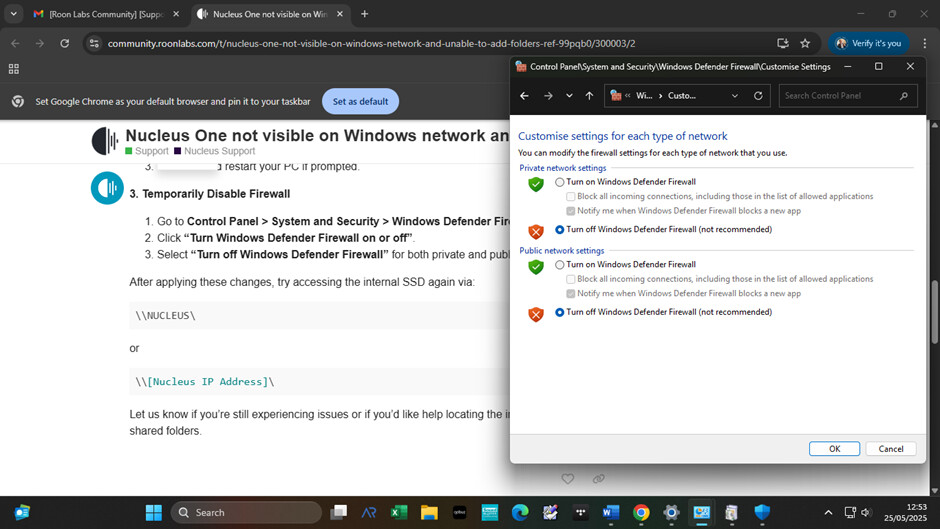Viewport: 940px width, 529px height.
Task: Turn off Firewall for public network
Action: click(559, 312)
